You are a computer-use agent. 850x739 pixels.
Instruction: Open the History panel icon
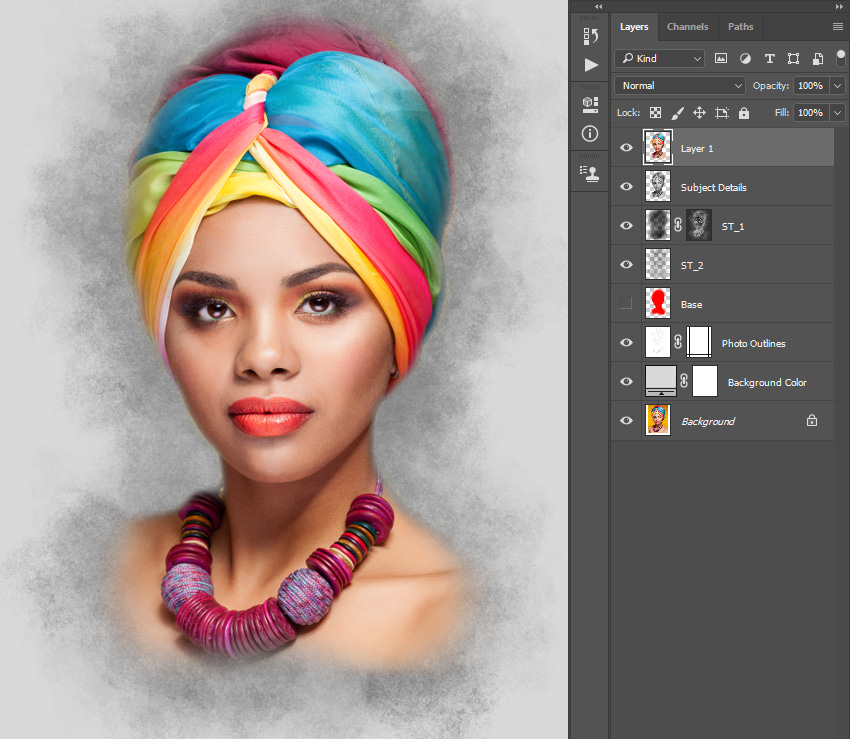(590, 35)
